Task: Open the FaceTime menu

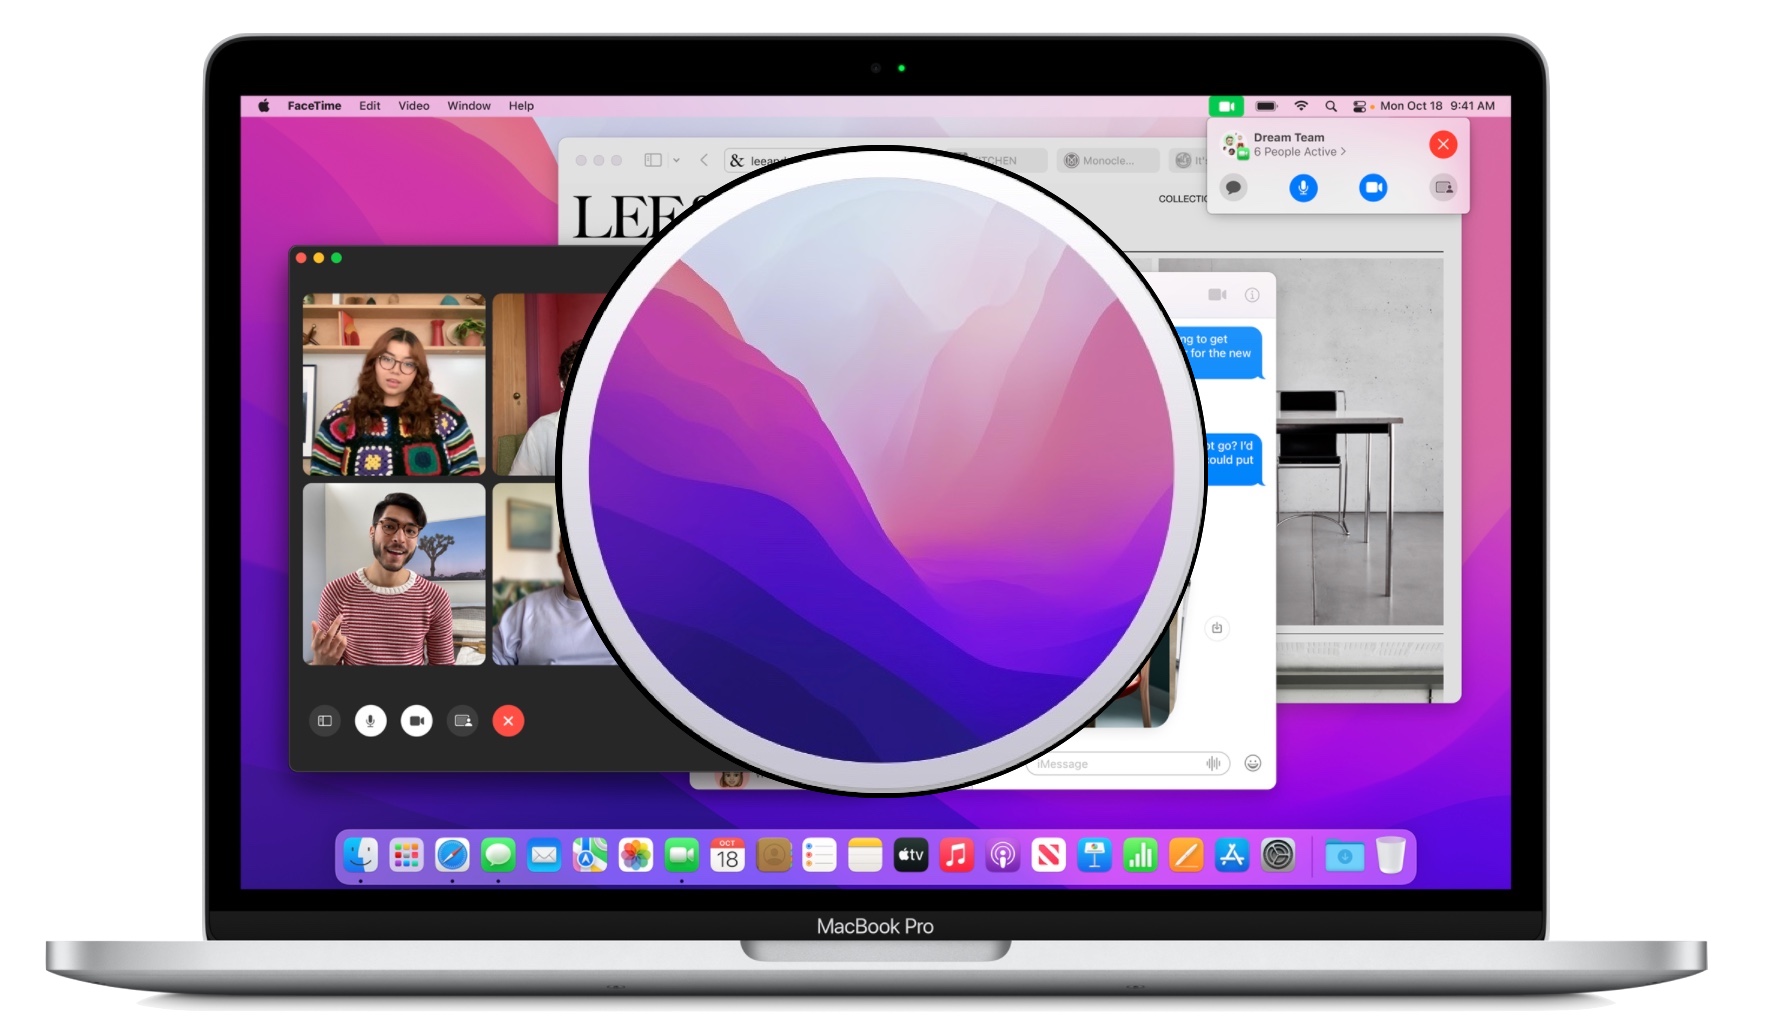Action: (314, 106)
